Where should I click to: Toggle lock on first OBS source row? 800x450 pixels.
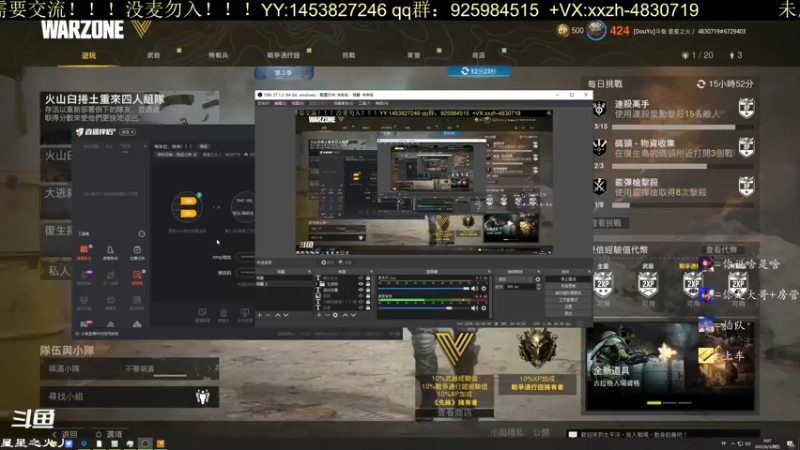point(368,278)
